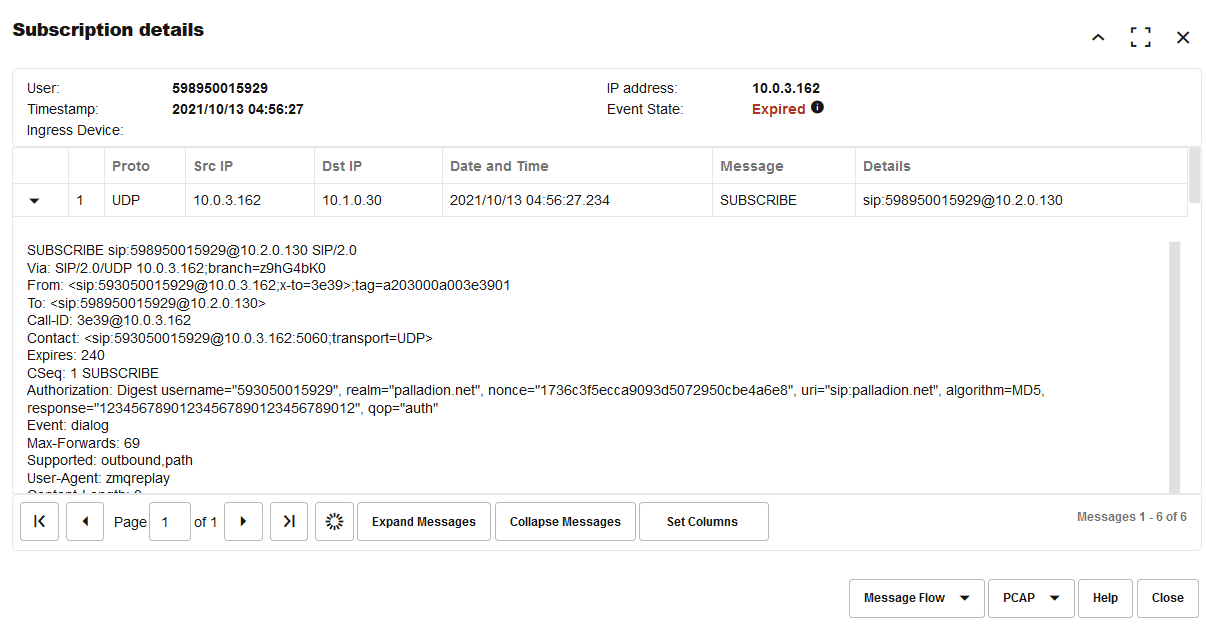Screen dimensions: 1206x624
Task: Select details cell sip:598950015929@10.2.0.130
Action: click(1021, 200)
